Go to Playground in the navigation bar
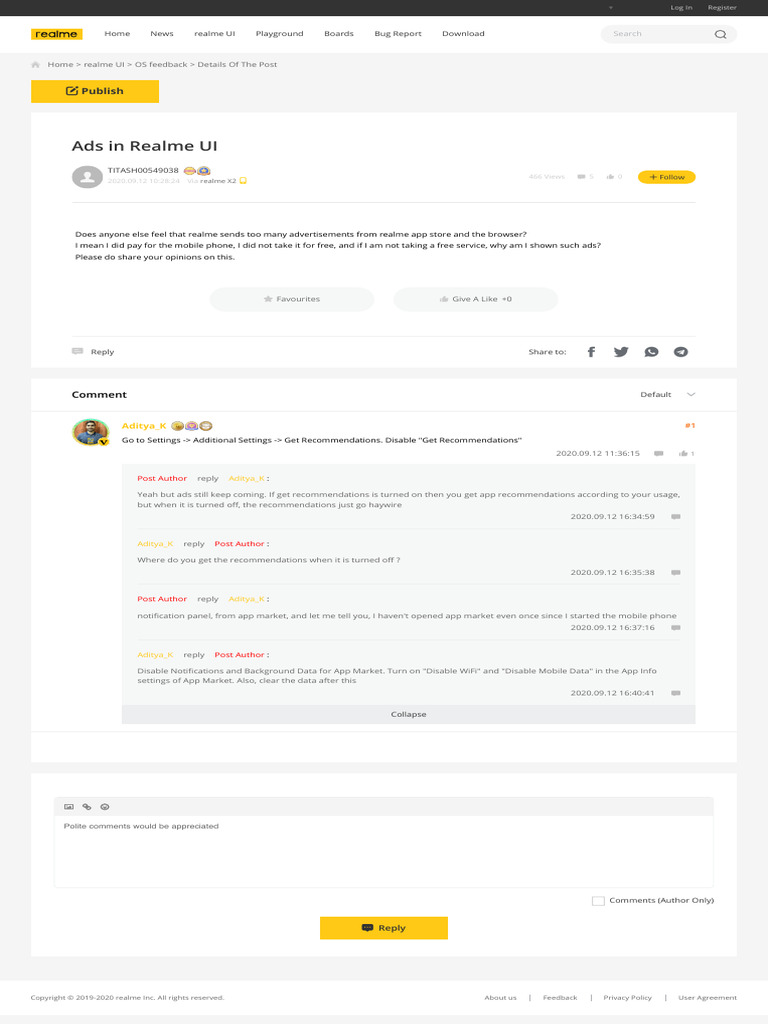 tap(279, 34)
